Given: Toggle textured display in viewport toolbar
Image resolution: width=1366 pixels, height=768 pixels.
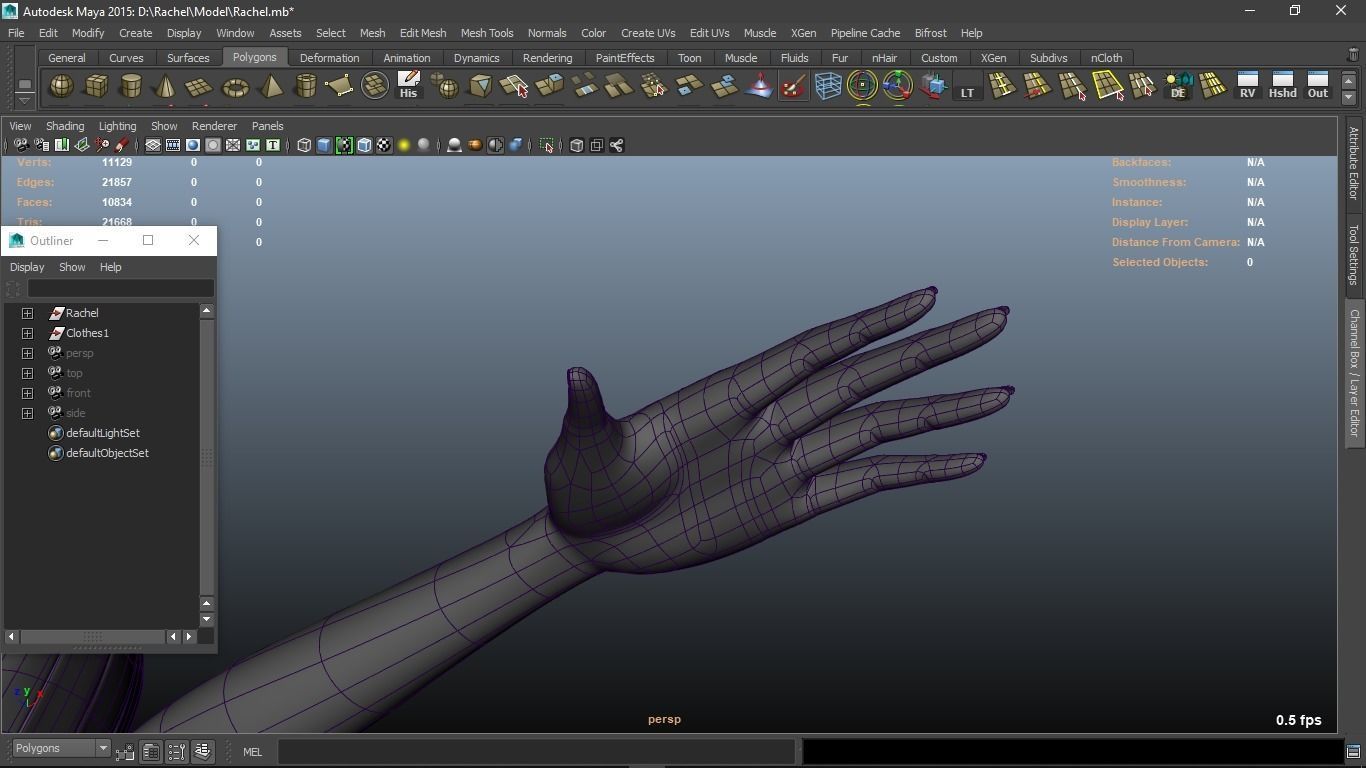Looking at the screenshot, I should 384,145.
